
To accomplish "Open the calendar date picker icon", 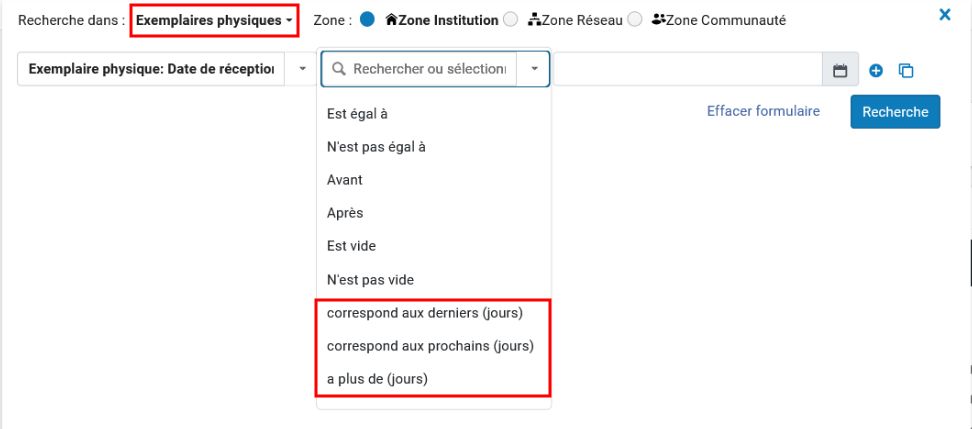I will (x=840, y=70).
